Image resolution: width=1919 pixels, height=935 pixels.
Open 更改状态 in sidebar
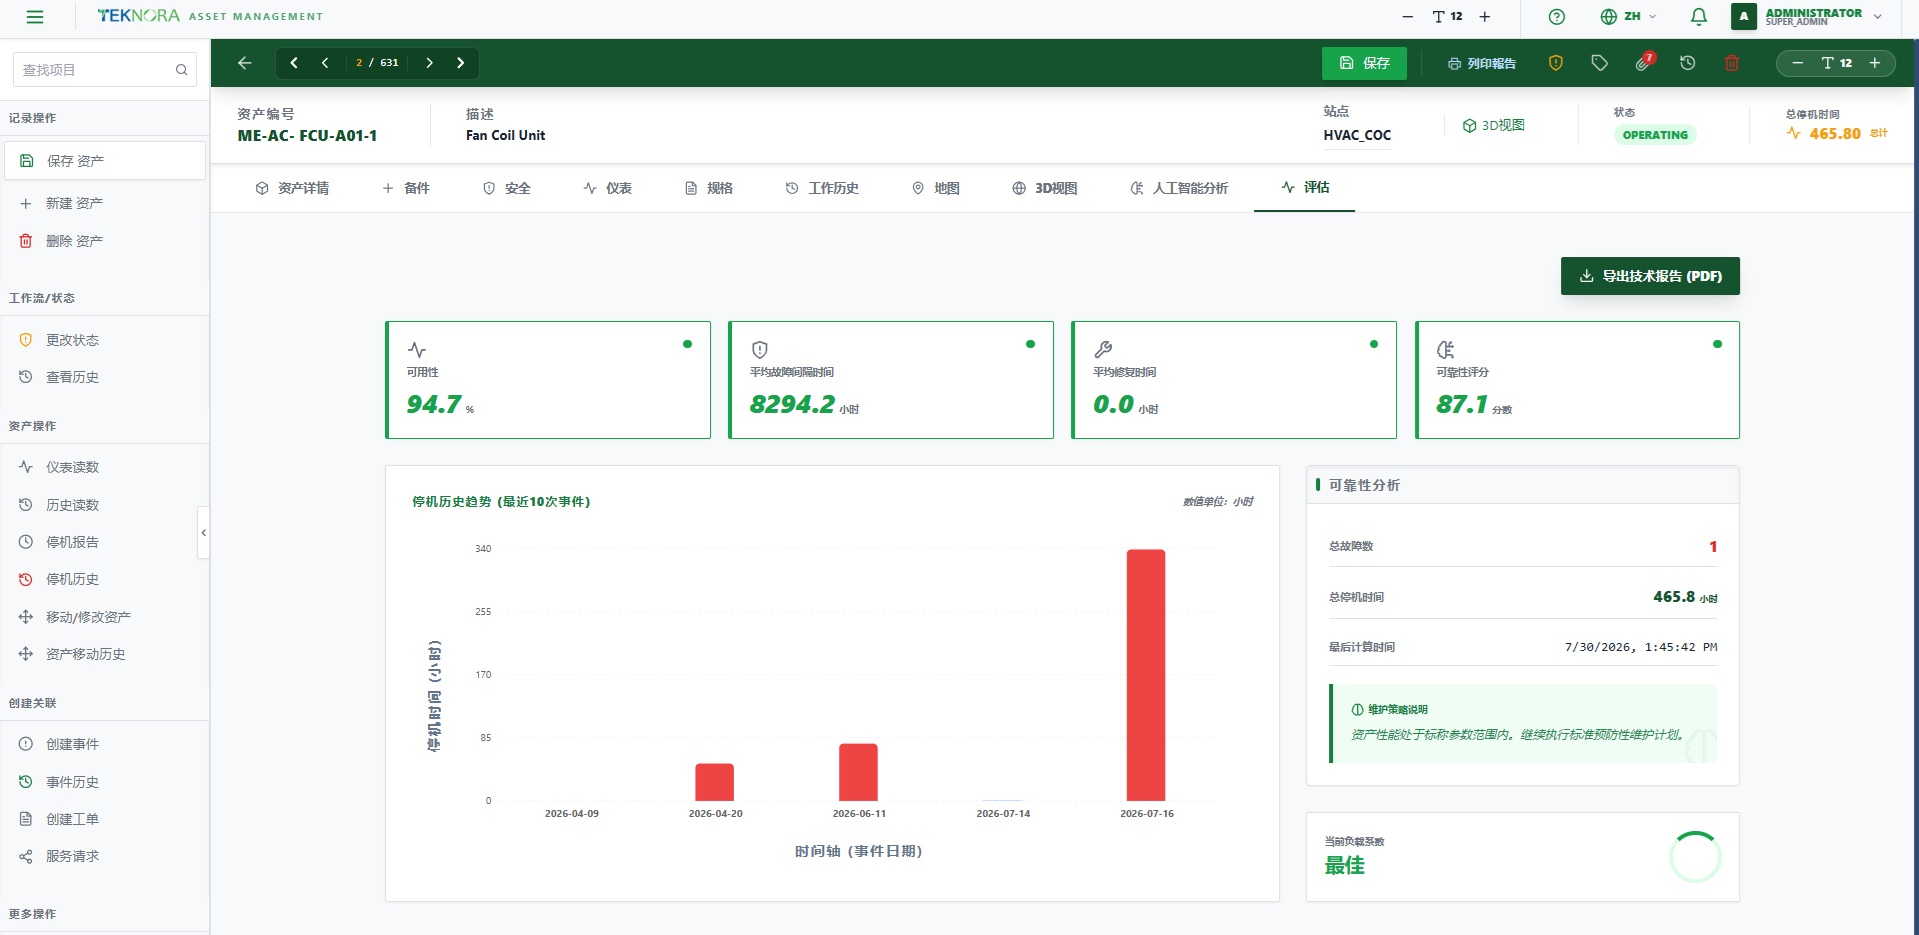[104, 340]
